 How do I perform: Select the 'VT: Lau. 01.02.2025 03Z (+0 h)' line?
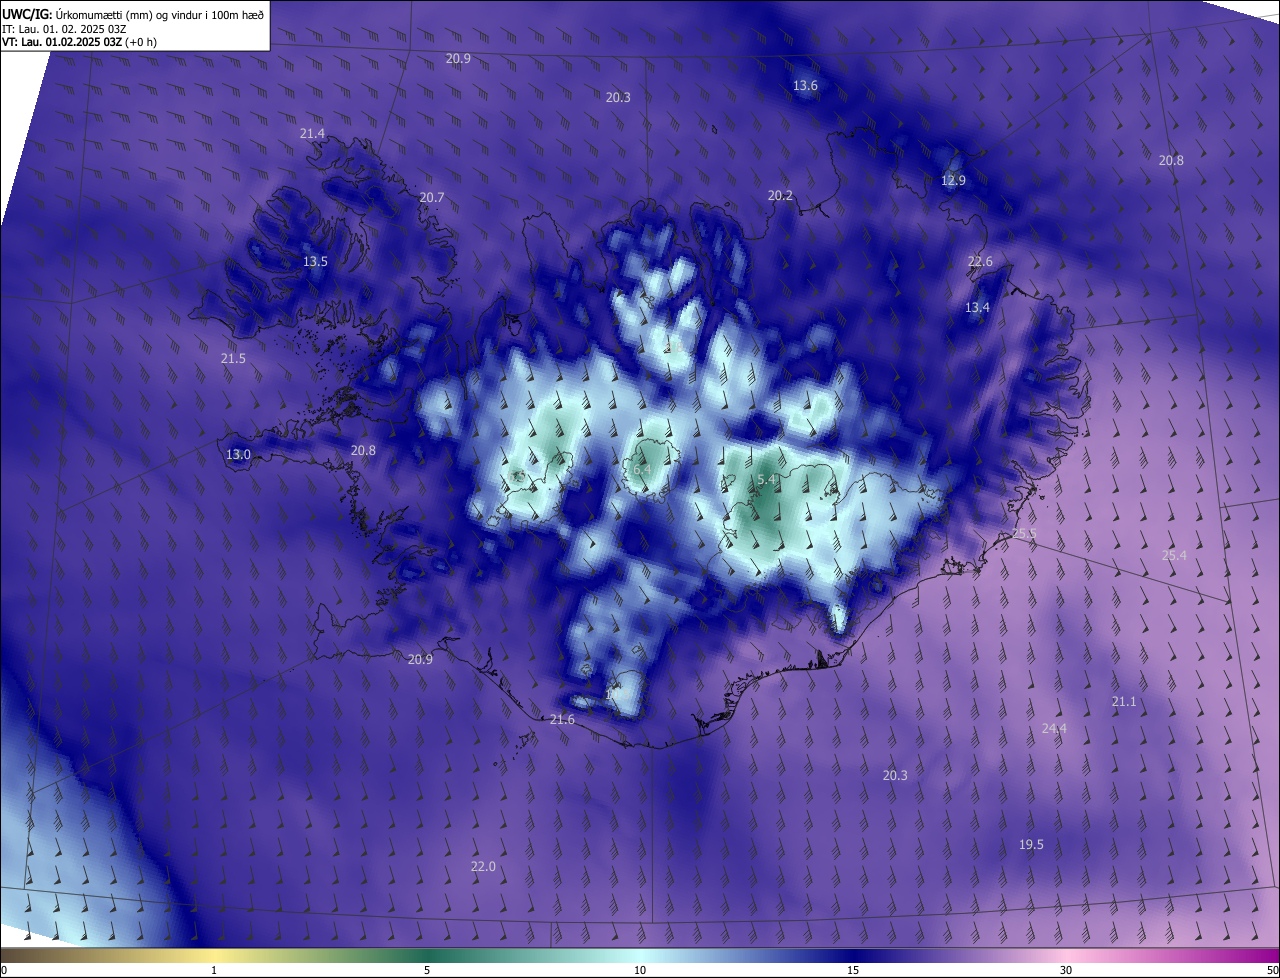pos(79,42)
